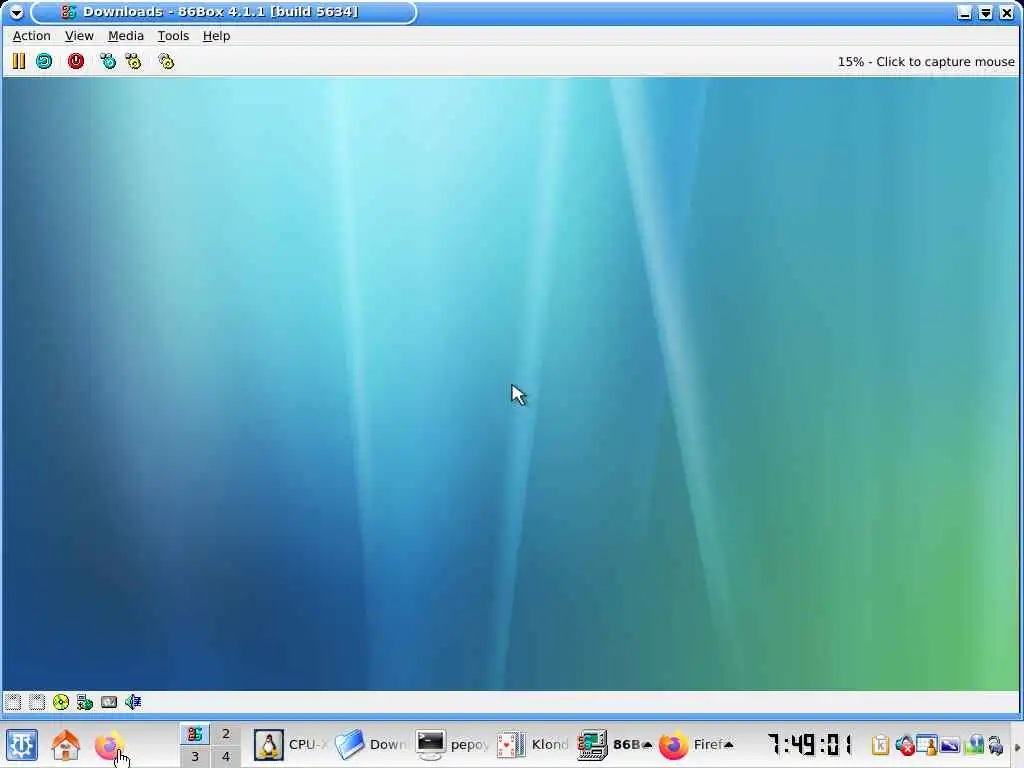Screen dimensions: 1024x768
Task: Expand hidden tray icons arrow
Action: [1017, 746]
